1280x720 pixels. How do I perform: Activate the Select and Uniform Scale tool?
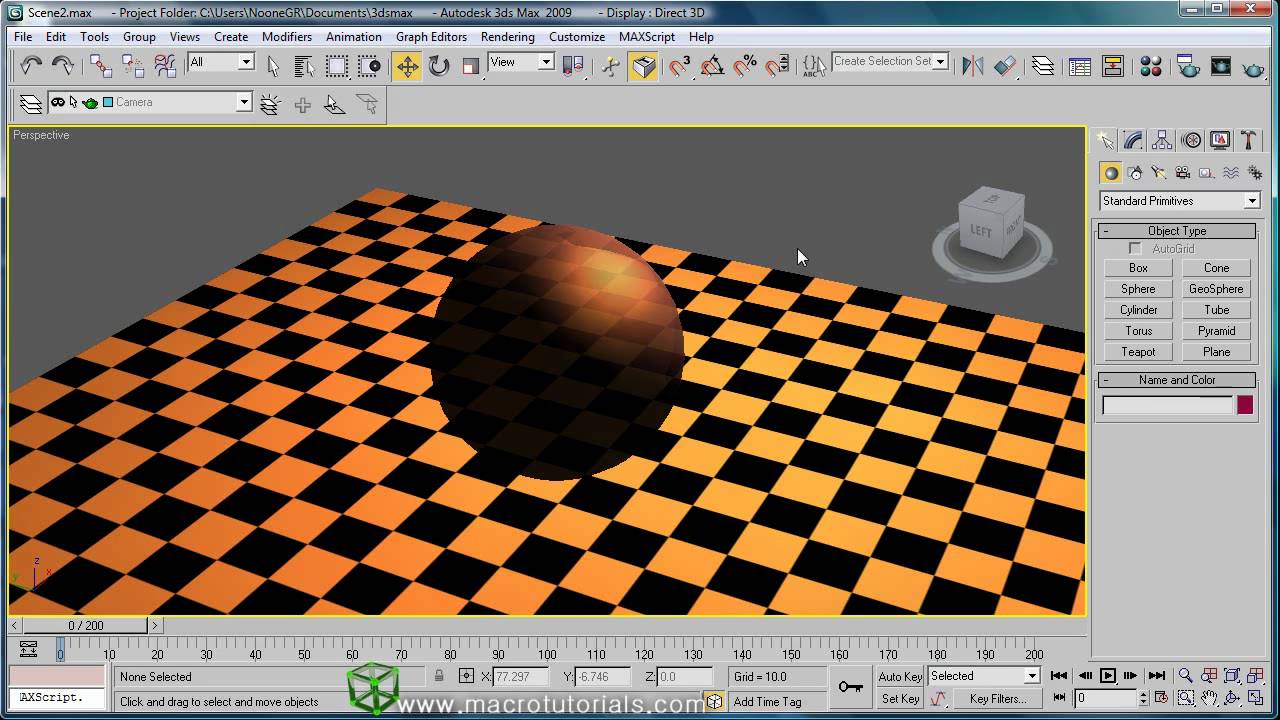[x=471, y=66]
